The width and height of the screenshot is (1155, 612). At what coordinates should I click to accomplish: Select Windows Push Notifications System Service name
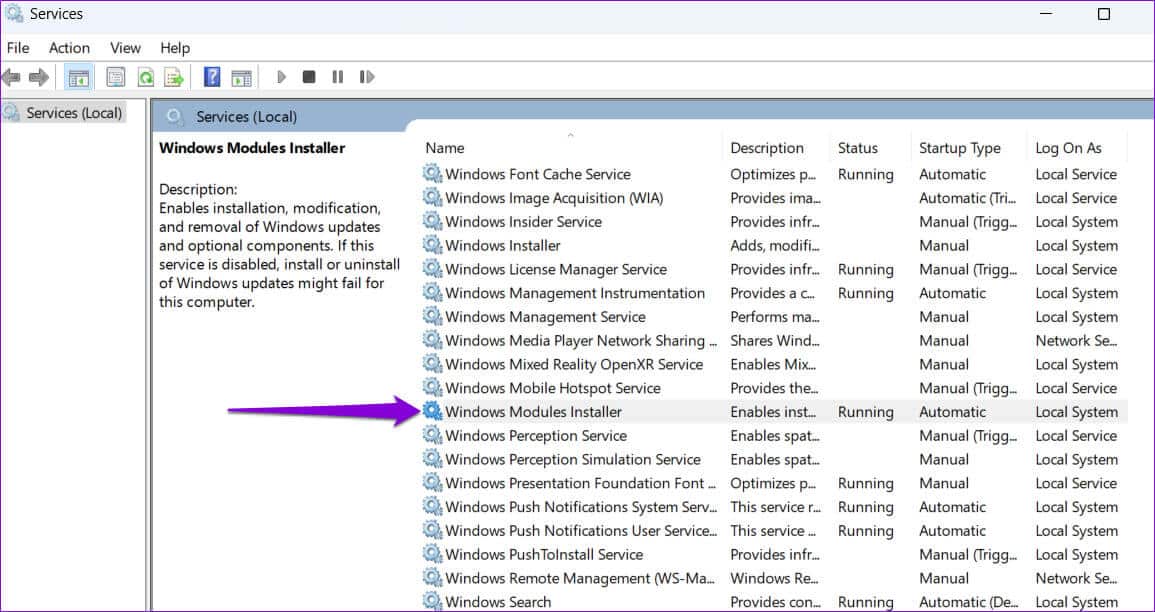(580, 507)
